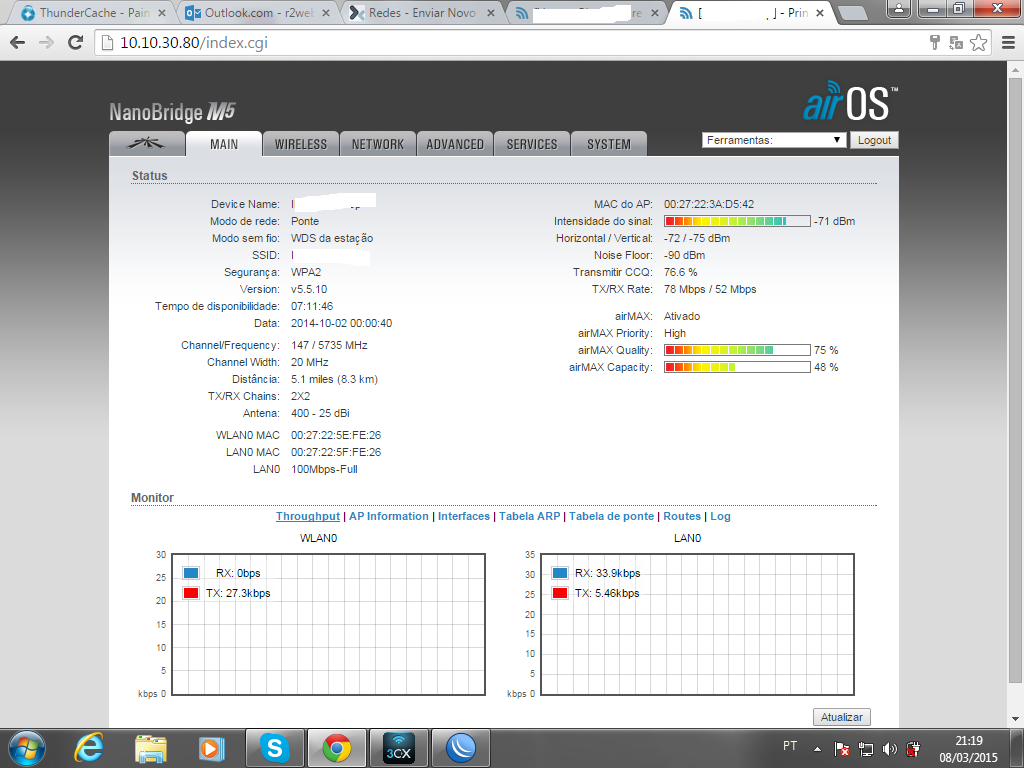The image size is (1024, 768).
Task: Expand the Ferramentas dropdown
Action: point(774,140)
